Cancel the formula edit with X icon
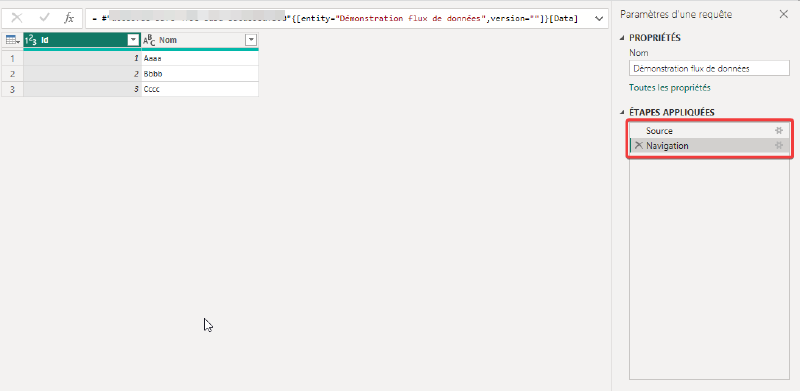Screen dimensions: 800x391 [17, 18]
